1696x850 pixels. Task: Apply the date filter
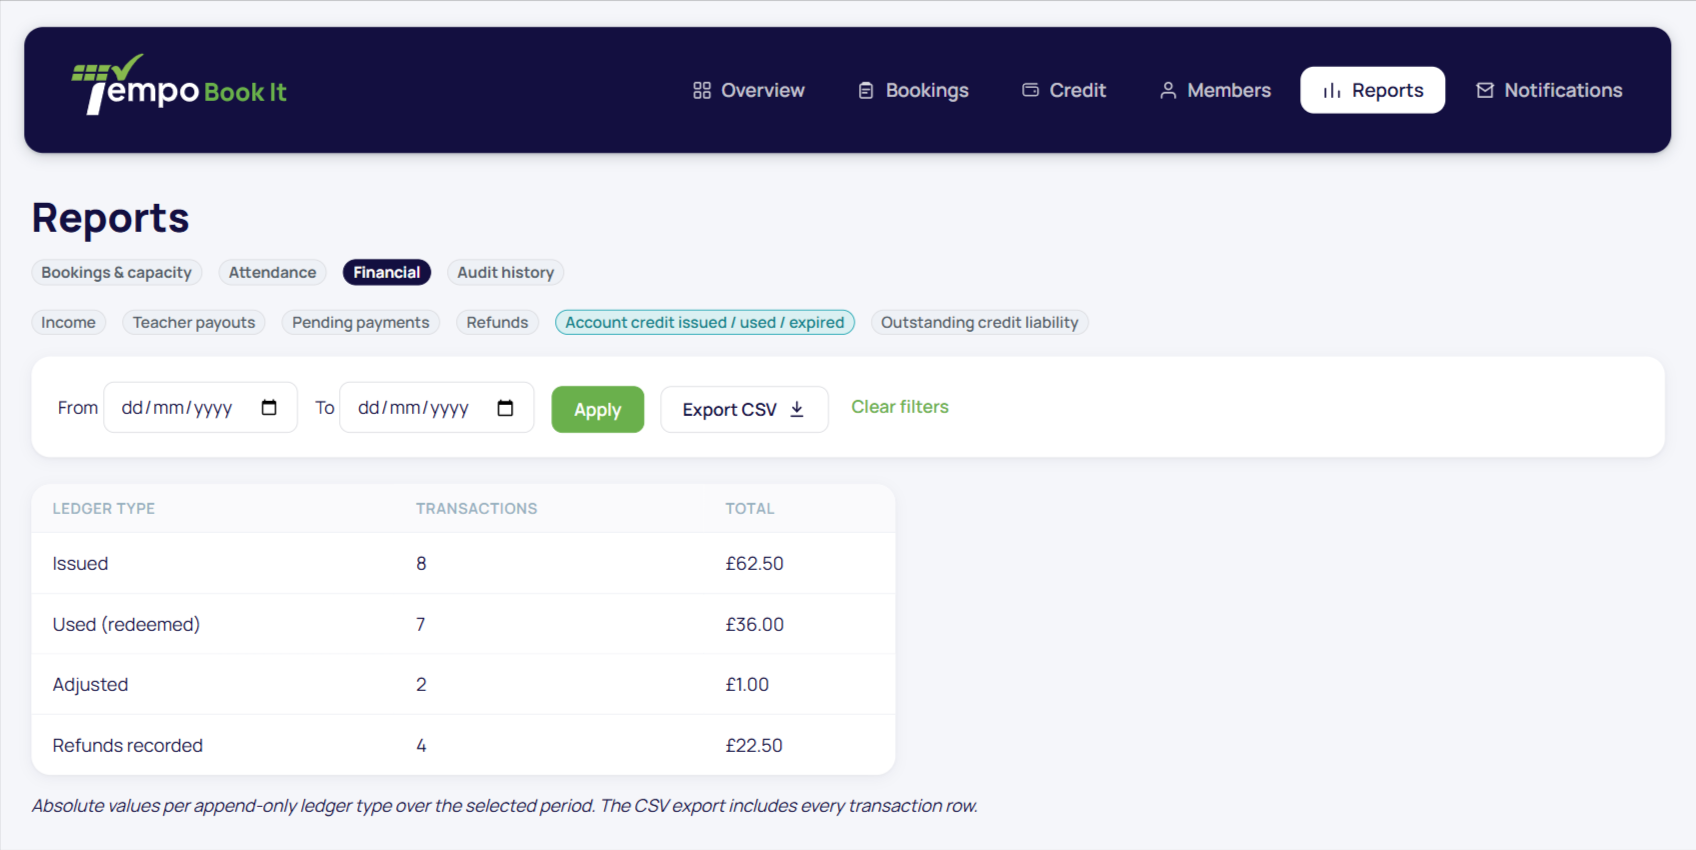pos(598,409)
